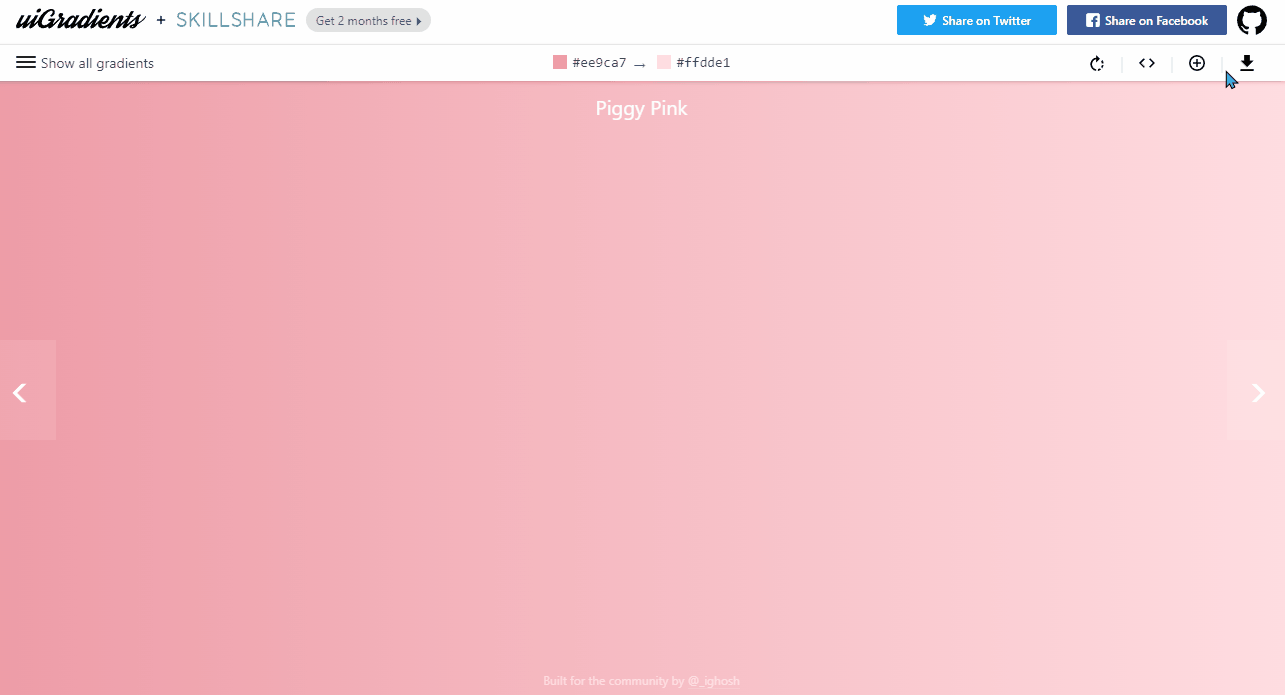1285x695 pixels.
Task: Click Share on Facebook button
Action: (x=1147, y=20)
